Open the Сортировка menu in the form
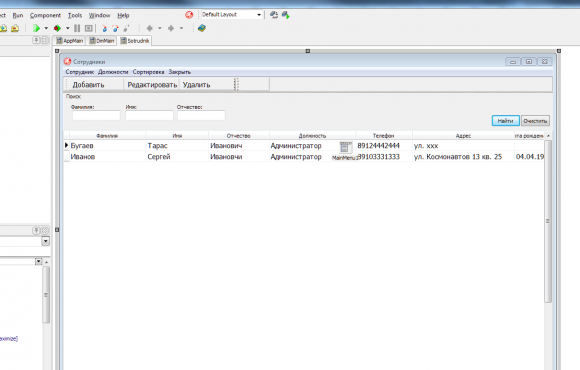 tap(148, 72)
